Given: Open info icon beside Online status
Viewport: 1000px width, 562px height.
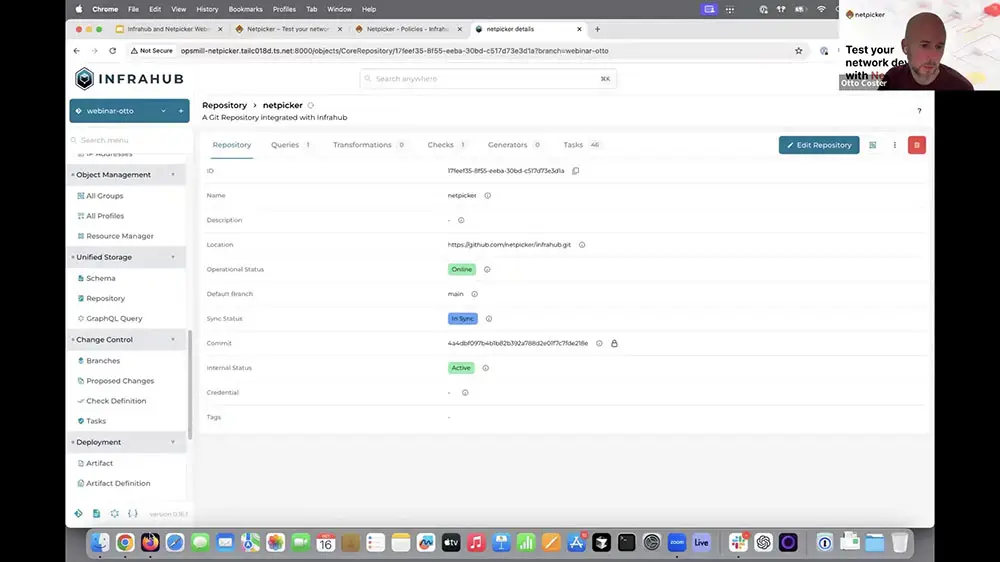Looking at the screenshot, I should click(487, 269).
